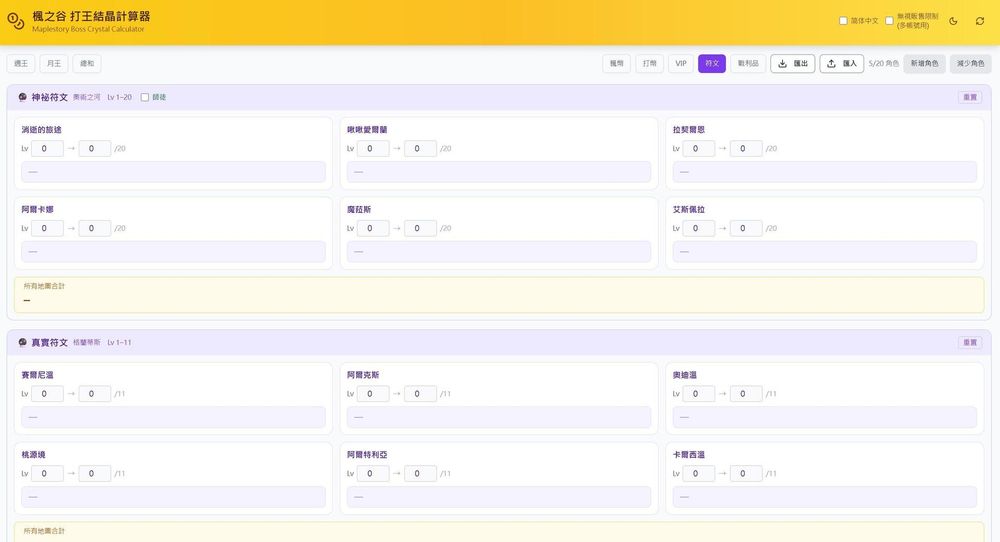Reset the 神祕符文 section with 重置
Viewport: 1000px width, 542px height.
point(969,98)
